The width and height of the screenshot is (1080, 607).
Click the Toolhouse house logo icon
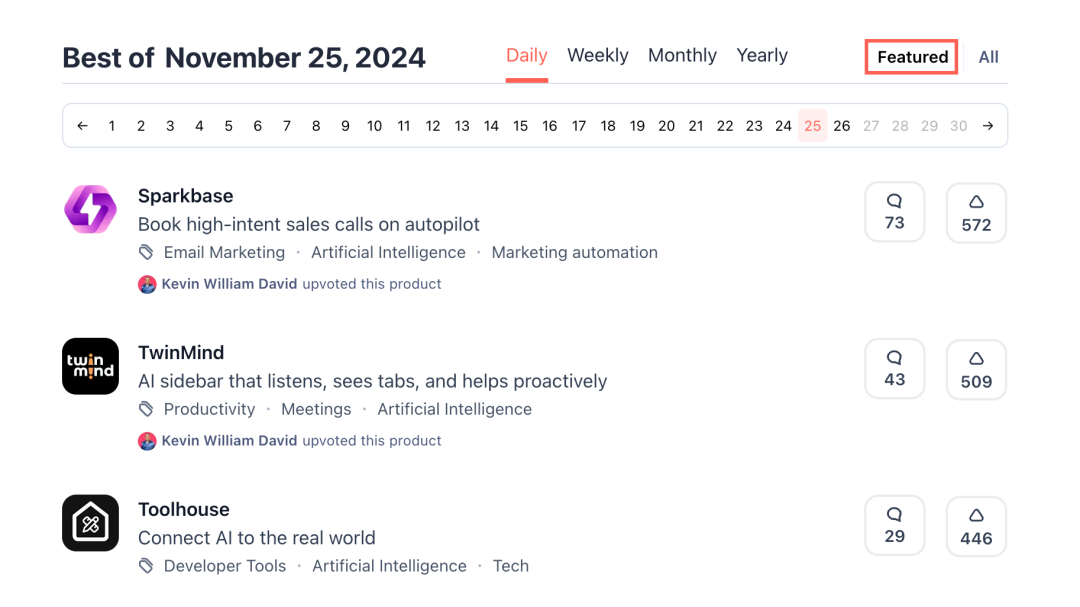(90, 523)
